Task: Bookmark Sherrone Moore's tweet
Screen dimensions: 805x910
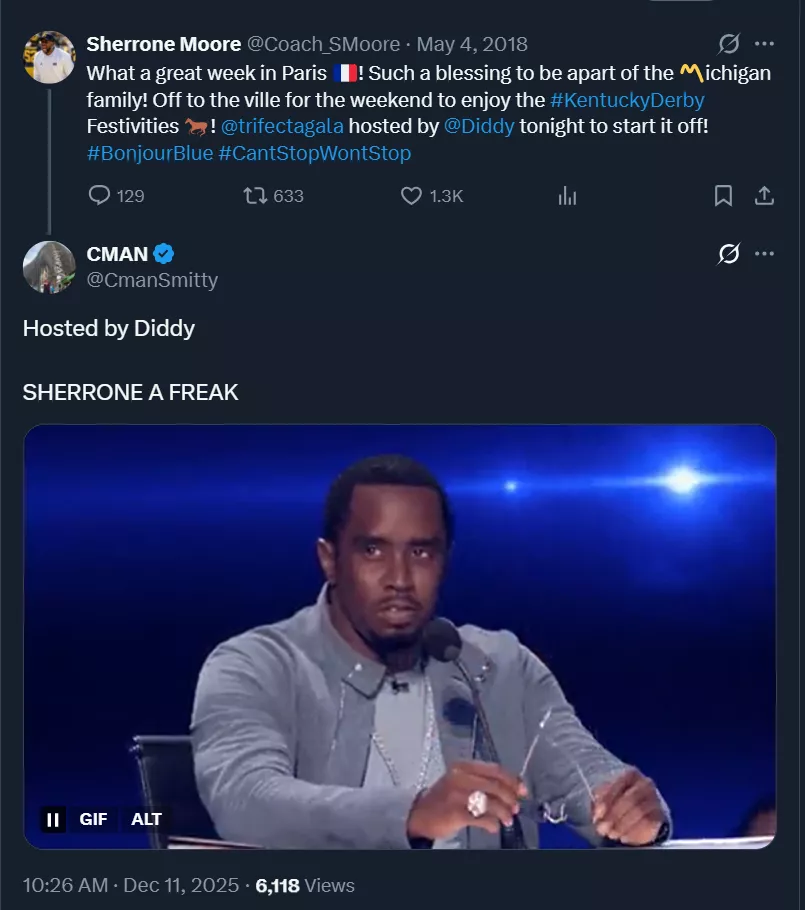Action: (x=723, y=196)
